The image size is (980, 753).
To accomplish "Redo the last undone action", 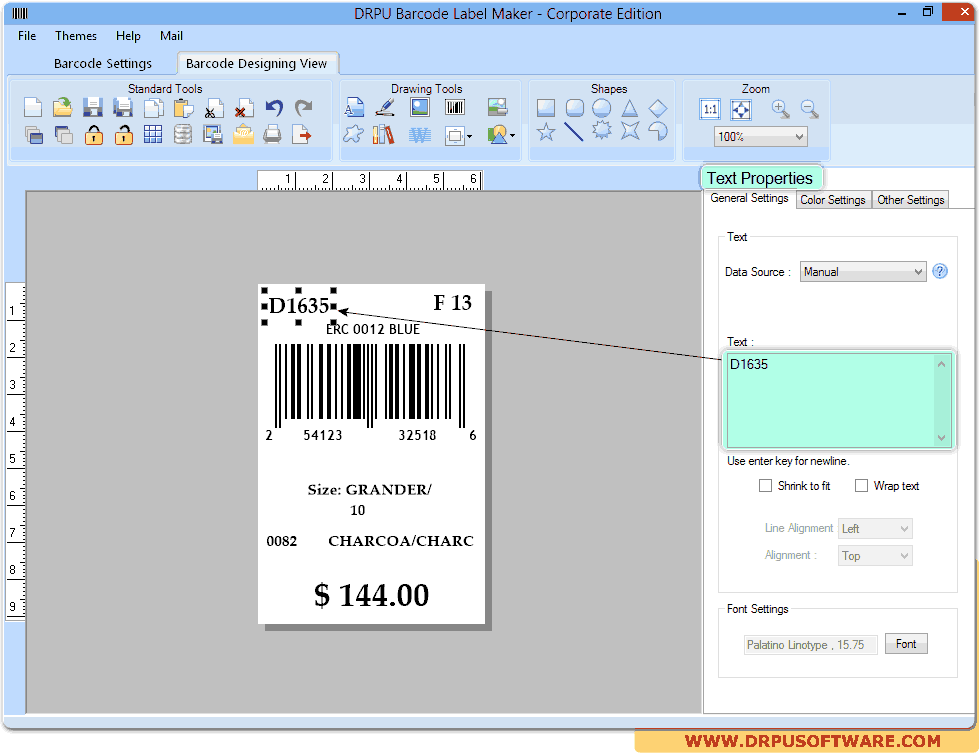I will [304, 108].
